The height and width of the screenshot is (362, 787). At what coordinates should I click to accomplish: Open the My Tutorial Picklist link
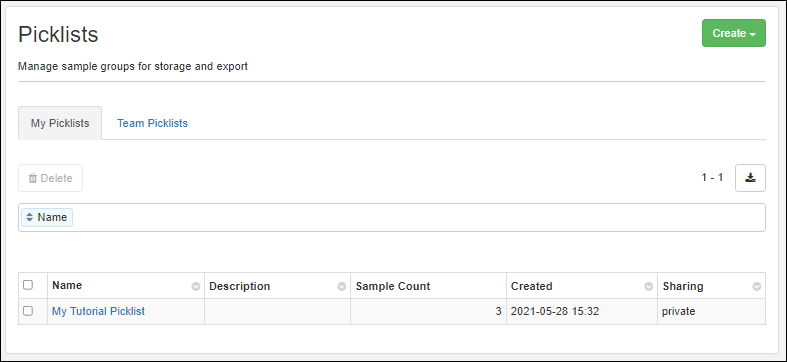(98, 311)
